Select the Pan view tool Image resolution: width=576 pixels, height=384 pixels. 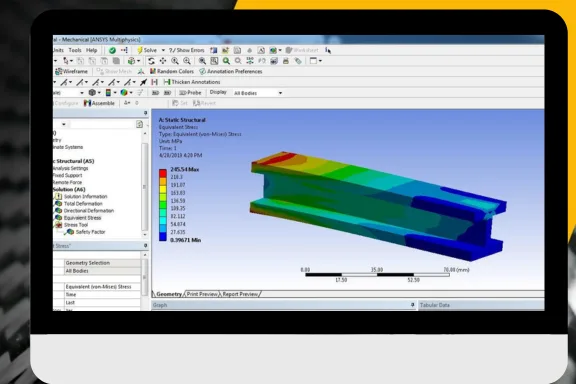point(163,61)
